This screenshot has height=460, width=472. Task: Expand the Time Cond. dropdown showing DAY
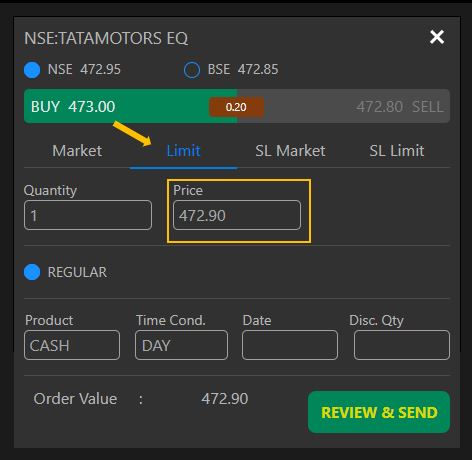(182, 345)
